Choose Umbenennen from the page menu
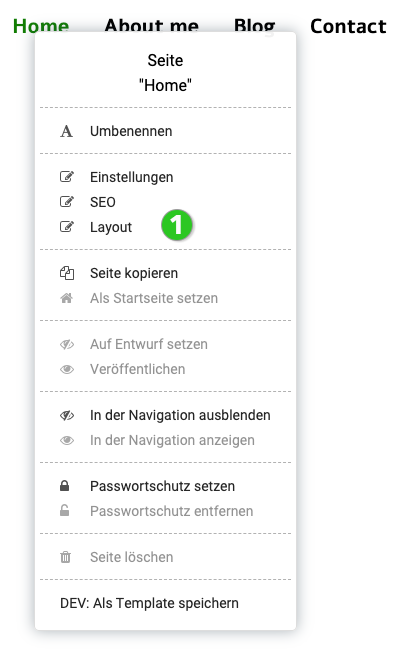This screenshot has height=658, width=408. [x=131, y=131]
